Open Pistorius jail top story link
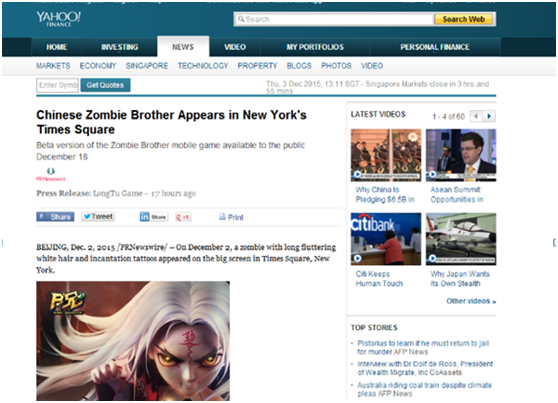Viewport: 558px width, 403px height. [423, 347]
